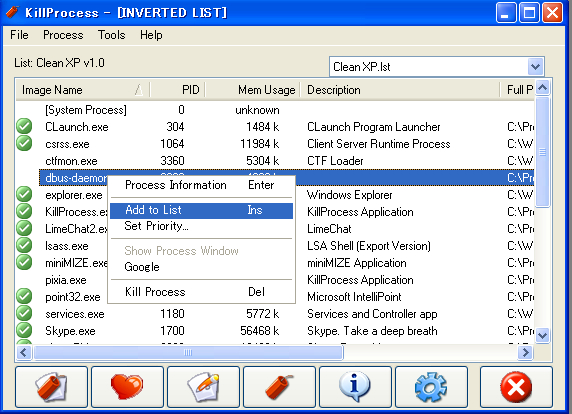
Task: Choose Add to List in context menu
Action: click(201, 210)
